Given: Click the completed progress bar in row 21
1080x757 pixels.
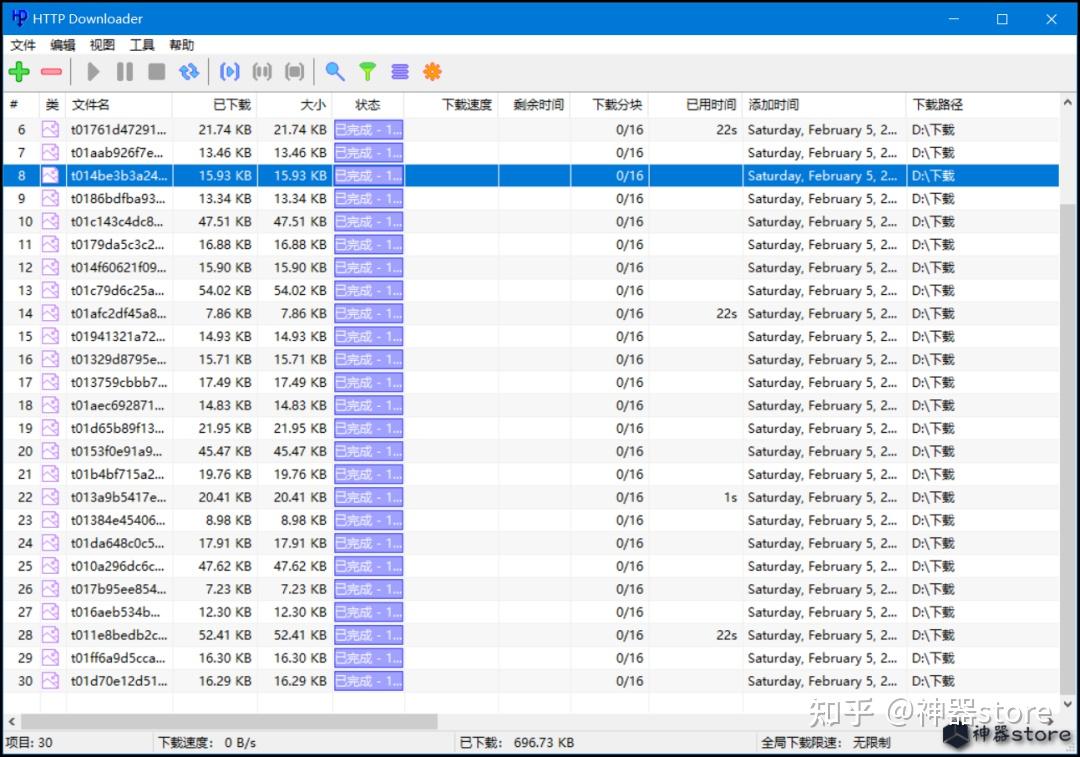Looking at the screenshot, I should point(368,474).
